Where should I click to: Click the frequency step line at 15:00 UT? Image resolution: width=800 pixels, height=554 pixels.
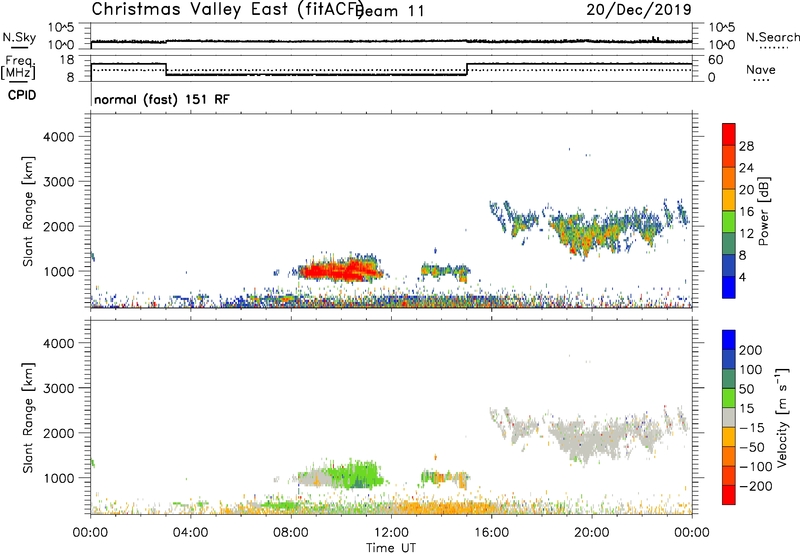coord(467,69)
